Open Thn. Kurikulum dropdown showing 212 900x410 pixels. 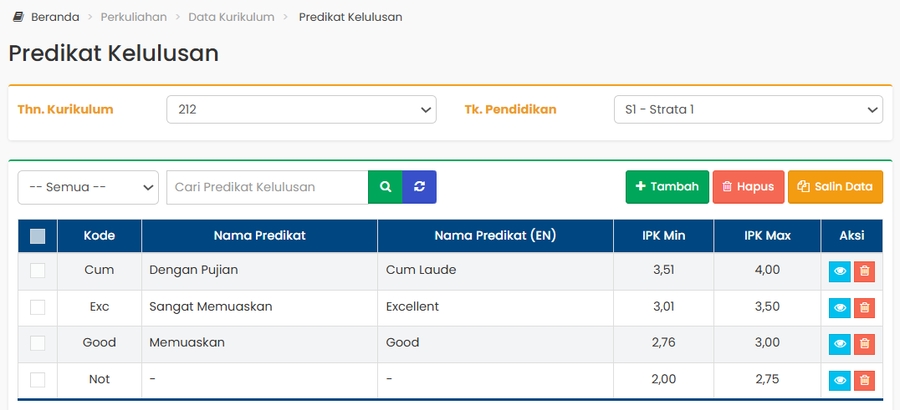click(301, 109)
